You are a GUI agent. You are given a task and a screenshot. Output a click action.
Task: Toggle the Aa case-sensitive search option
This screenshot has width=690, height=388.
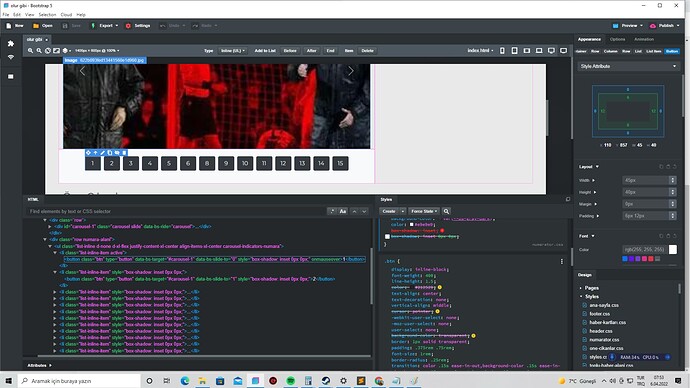(x=343, y=212)
